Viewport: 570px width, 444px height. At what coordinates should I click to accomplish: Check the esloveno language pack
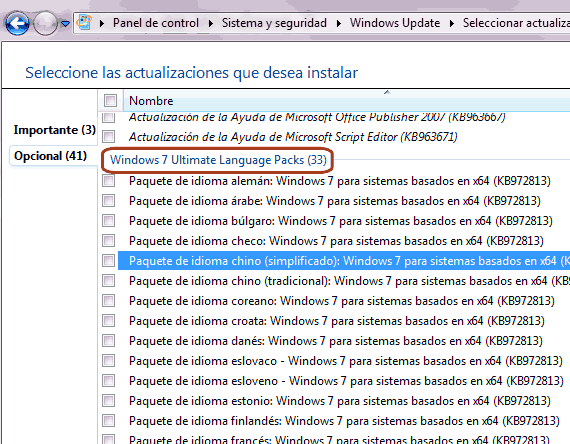109,381
